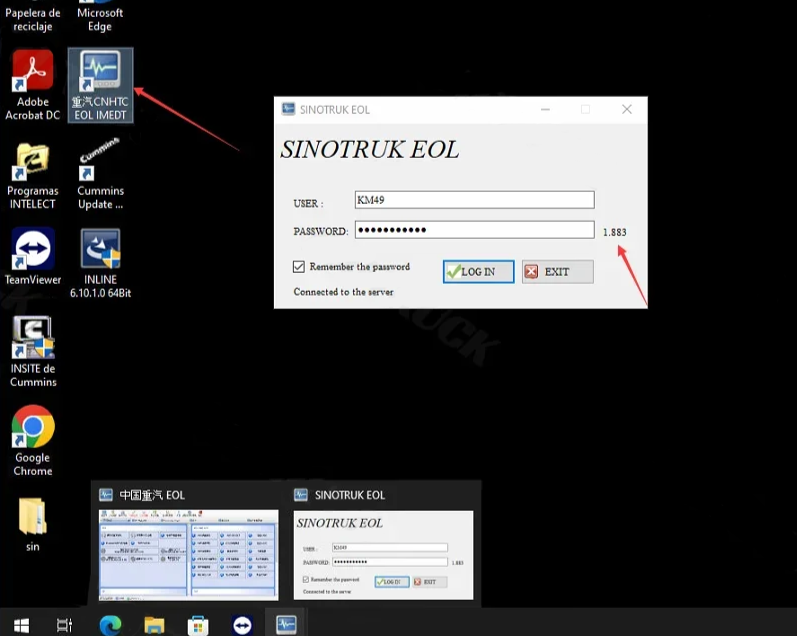
Task: Open File Explorer from the taskbar
Action: click(x=154, y=624)
